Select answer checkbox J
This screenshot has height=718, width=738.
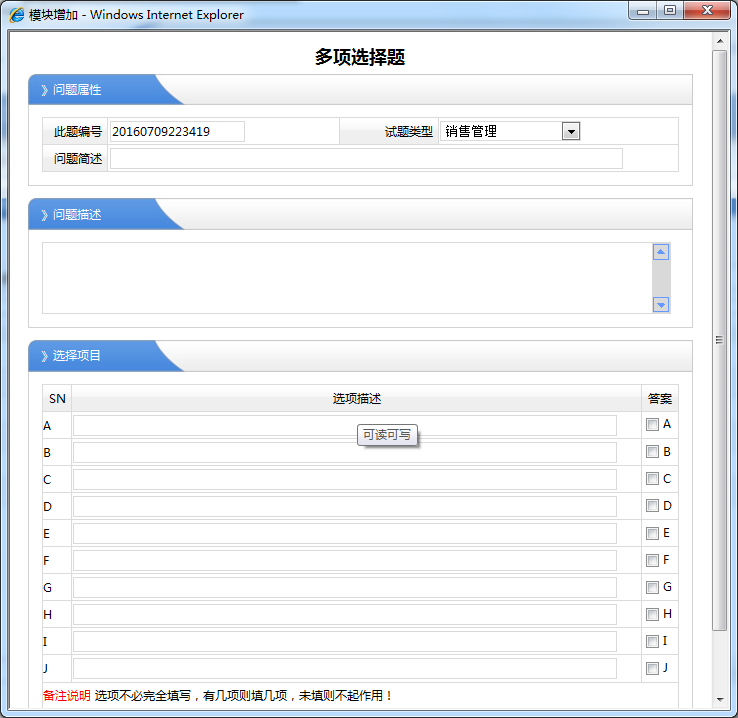coord(652,668)
